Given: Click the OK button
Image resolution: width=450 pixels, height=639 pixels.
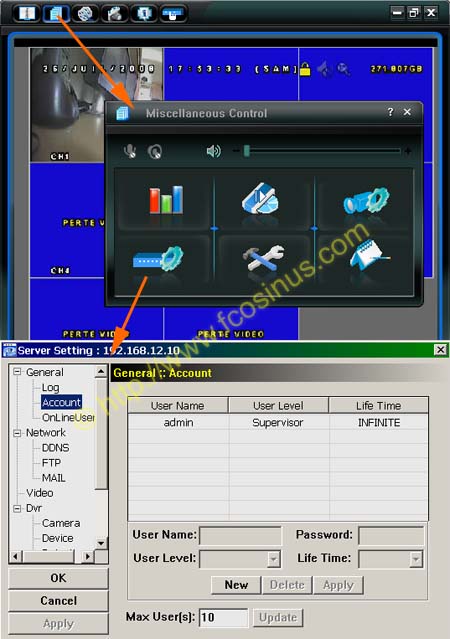Looking at the screenshot, I should click(x=58, y=578).
